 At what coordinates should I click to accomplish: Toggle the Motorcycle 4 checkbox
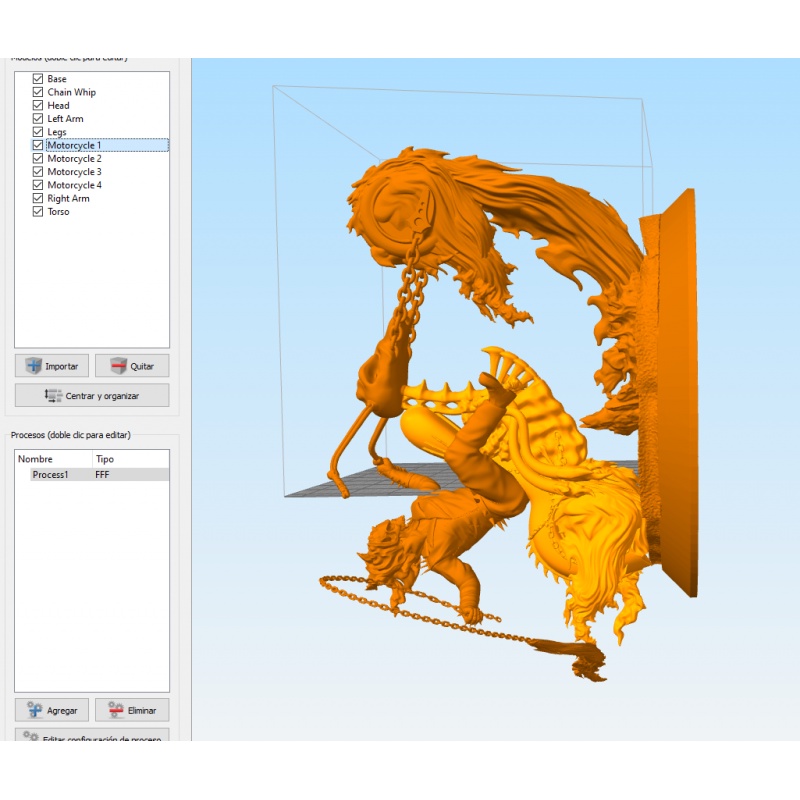click(38, 185)
